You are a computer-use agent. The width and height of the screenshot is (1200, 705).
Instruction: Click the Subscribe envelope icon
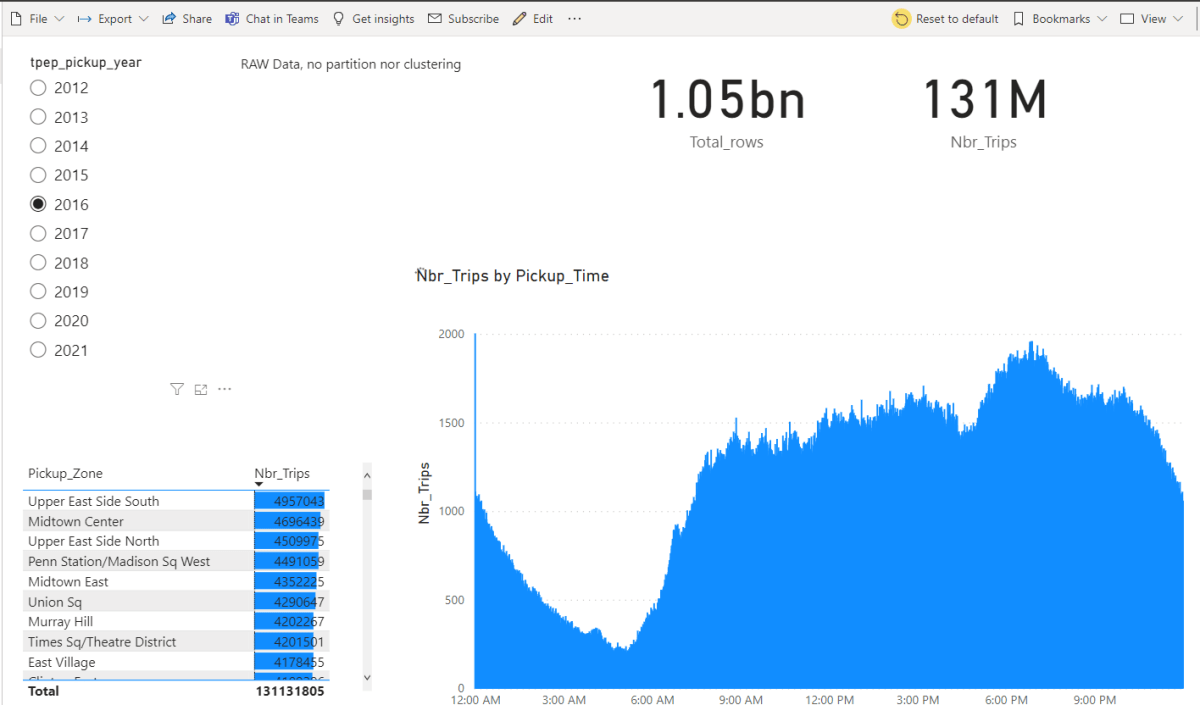pyautogui.click(x=434, y=19)
